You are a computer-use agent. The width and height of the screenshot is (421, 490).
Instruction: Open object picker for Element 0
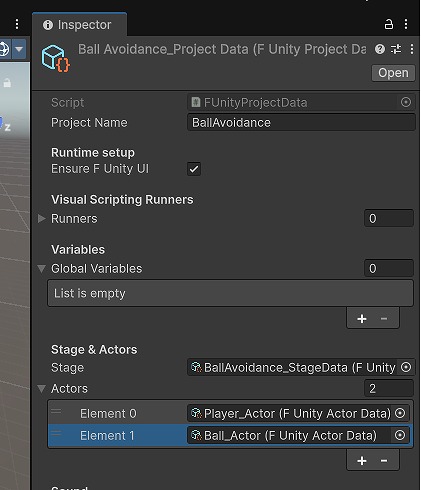coord(400,413)
